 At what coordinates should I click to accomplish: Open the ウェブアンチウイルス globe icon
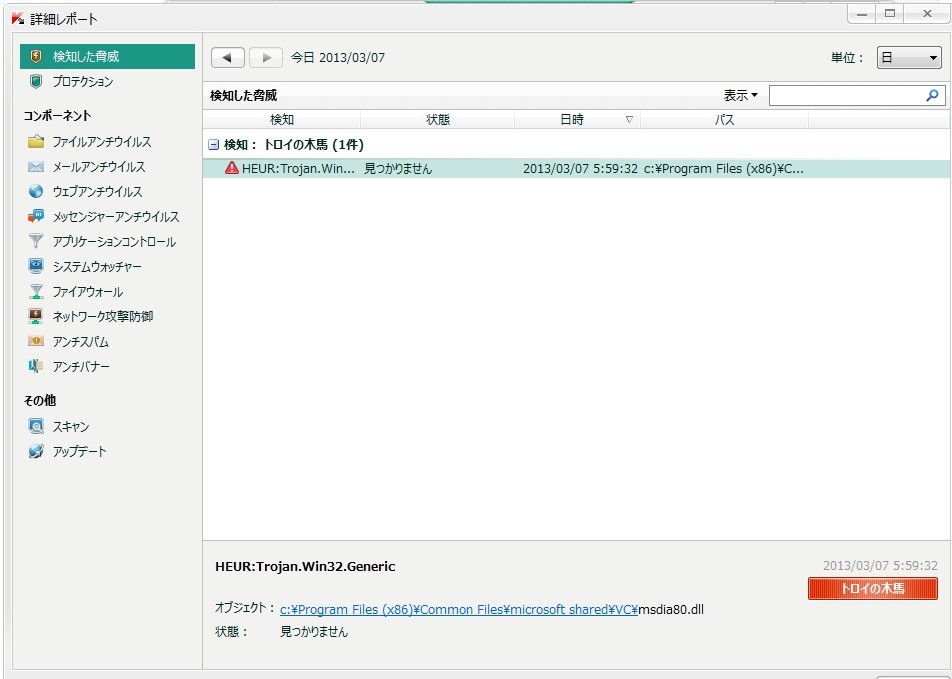pos(36,192)
